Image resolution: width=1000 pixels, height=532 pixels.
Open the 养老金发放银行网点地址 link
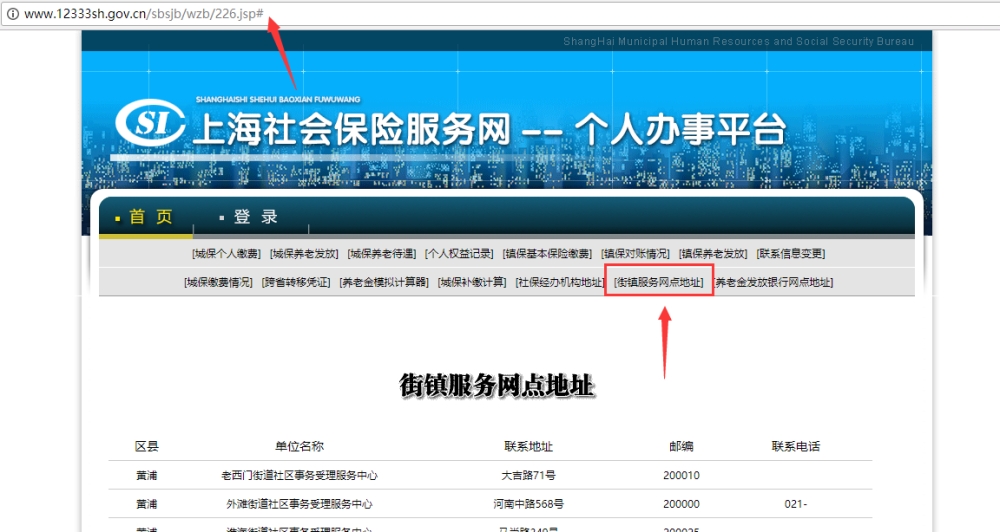click(773, 283)
